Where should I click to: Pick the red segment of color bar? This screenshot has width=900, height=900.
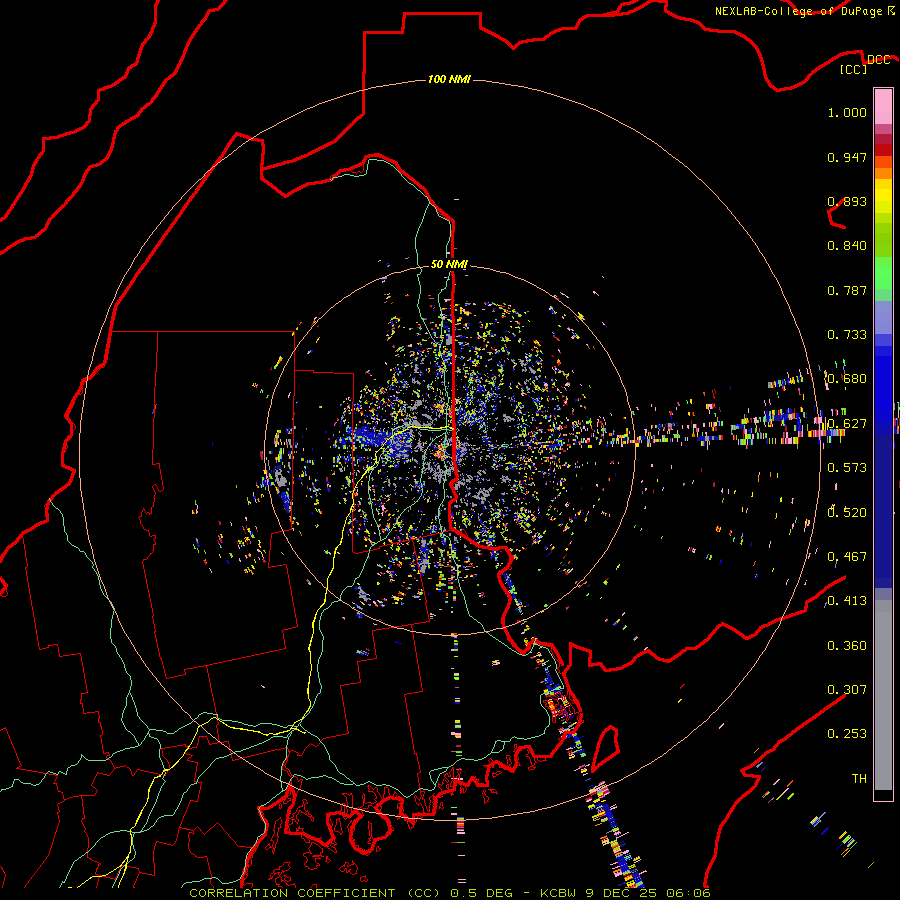[883, 150]
